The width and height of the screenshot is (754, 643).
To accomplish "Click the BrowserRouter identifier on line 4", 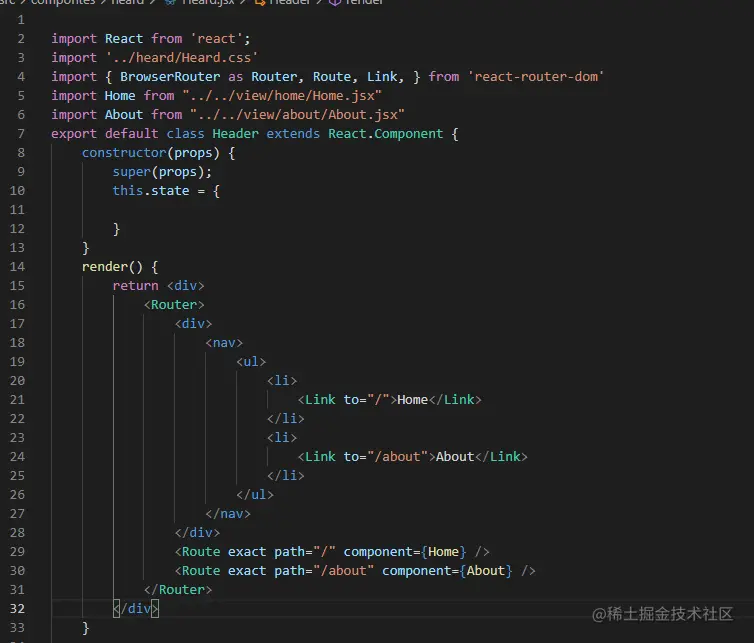I will coord(170,76).
